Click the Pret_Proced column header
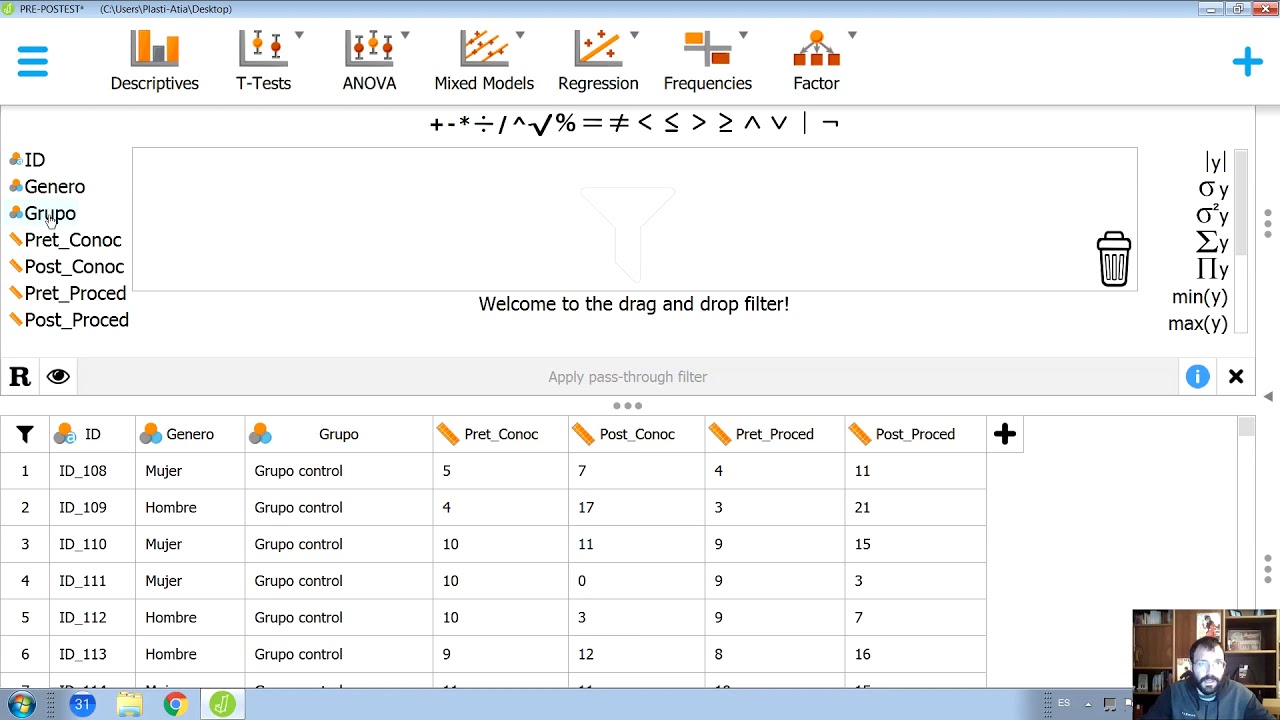This screenshot has height=720, width=1280. coord(774,434)
